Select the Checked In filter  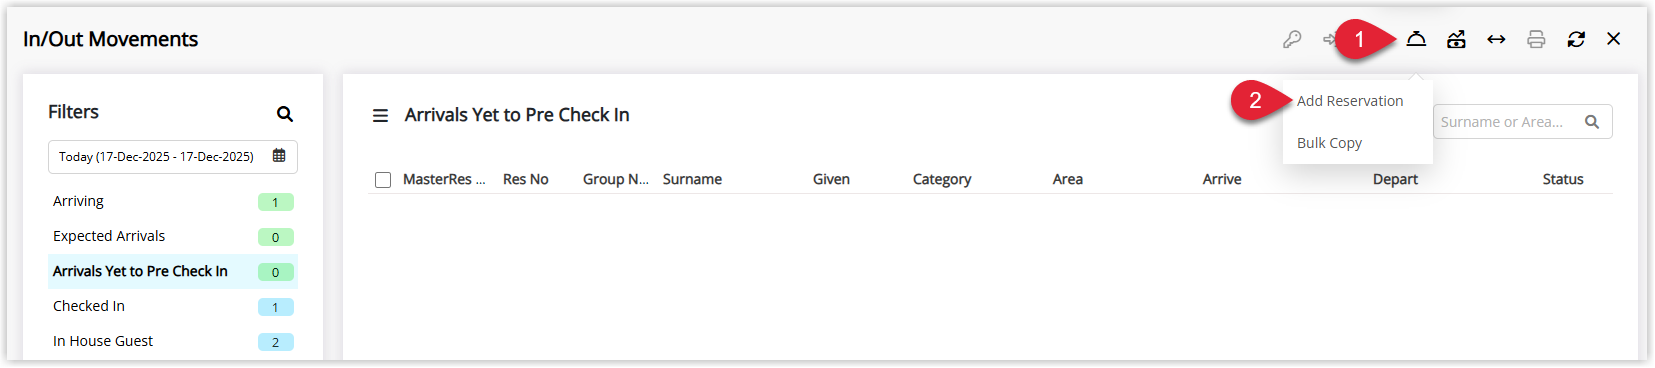pyautogui.click(x=173, y=306)
